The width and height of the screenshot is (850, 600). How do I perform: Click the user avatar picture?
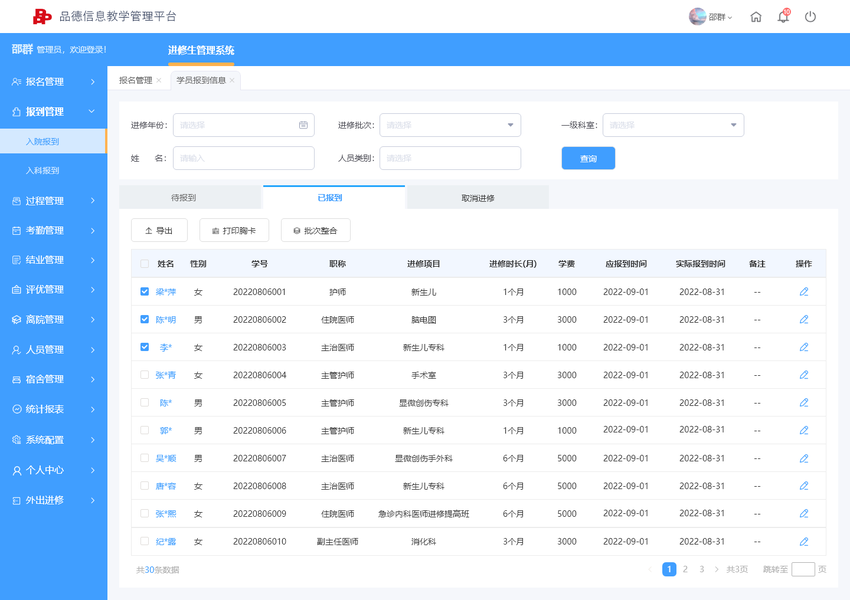(x=697, y=16)
